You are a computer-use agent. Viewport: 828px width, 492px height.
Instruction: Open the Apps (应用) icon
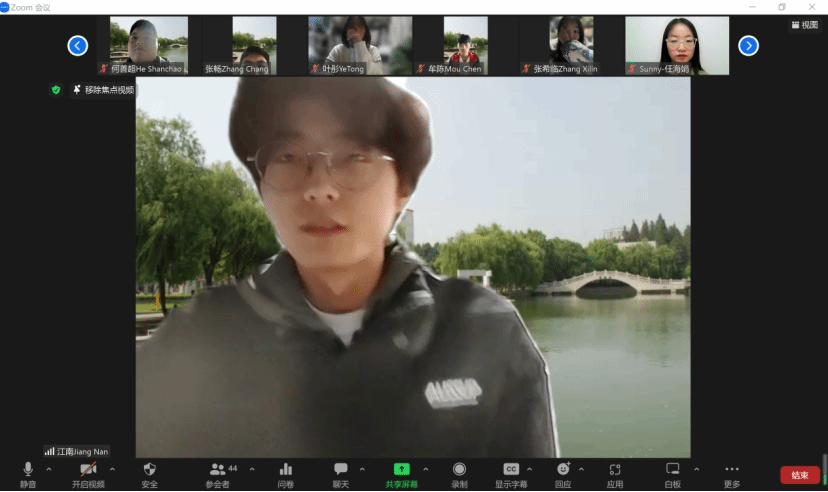[615, 475]
